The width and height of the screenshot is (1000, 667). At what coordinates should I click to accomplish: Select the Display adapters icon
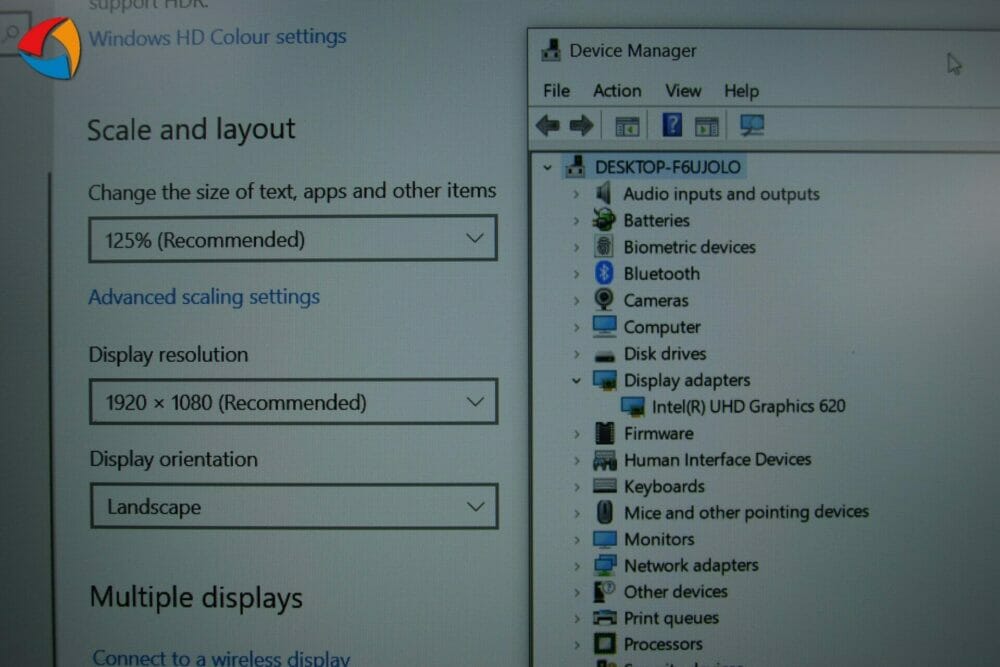605,380
